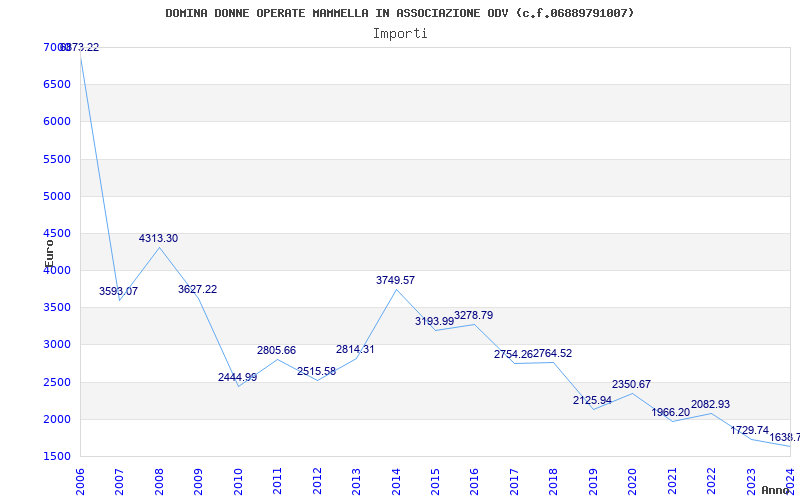Click the 3593.07 data point label
This screenshot has width=800, height=500.
click(x=118, y=291)
